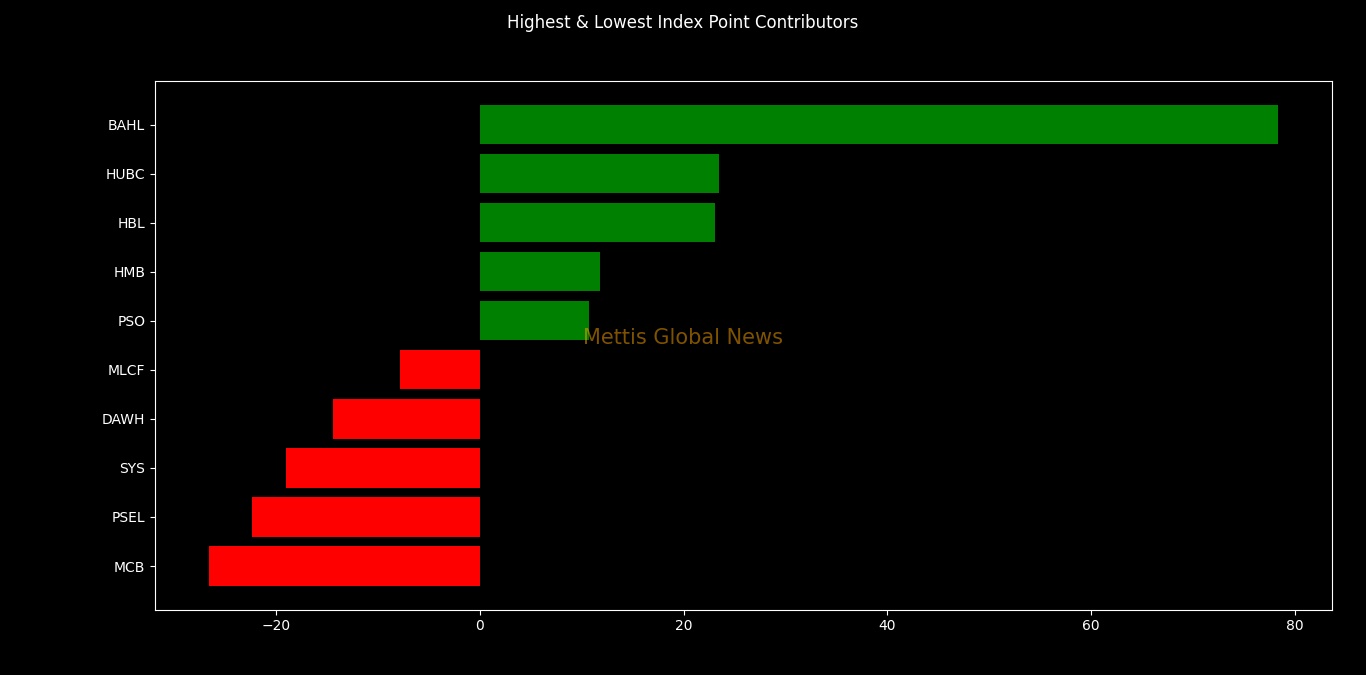Click the PSO green bar
The height and width of the screenshot is (675, 1366).
point(534,321)
